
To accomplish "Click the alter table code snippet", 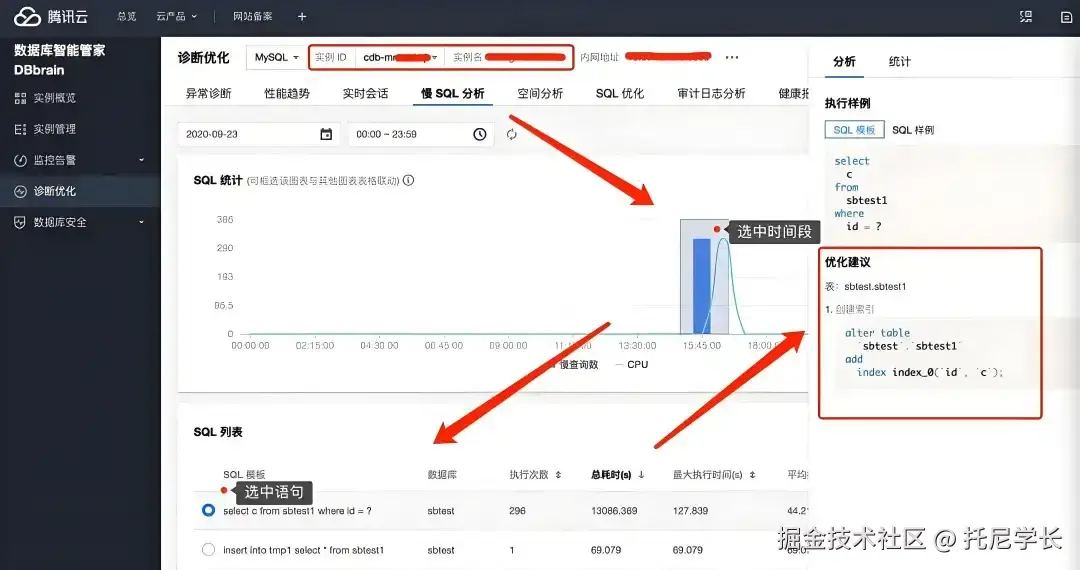I will click(x=923, y=352).
